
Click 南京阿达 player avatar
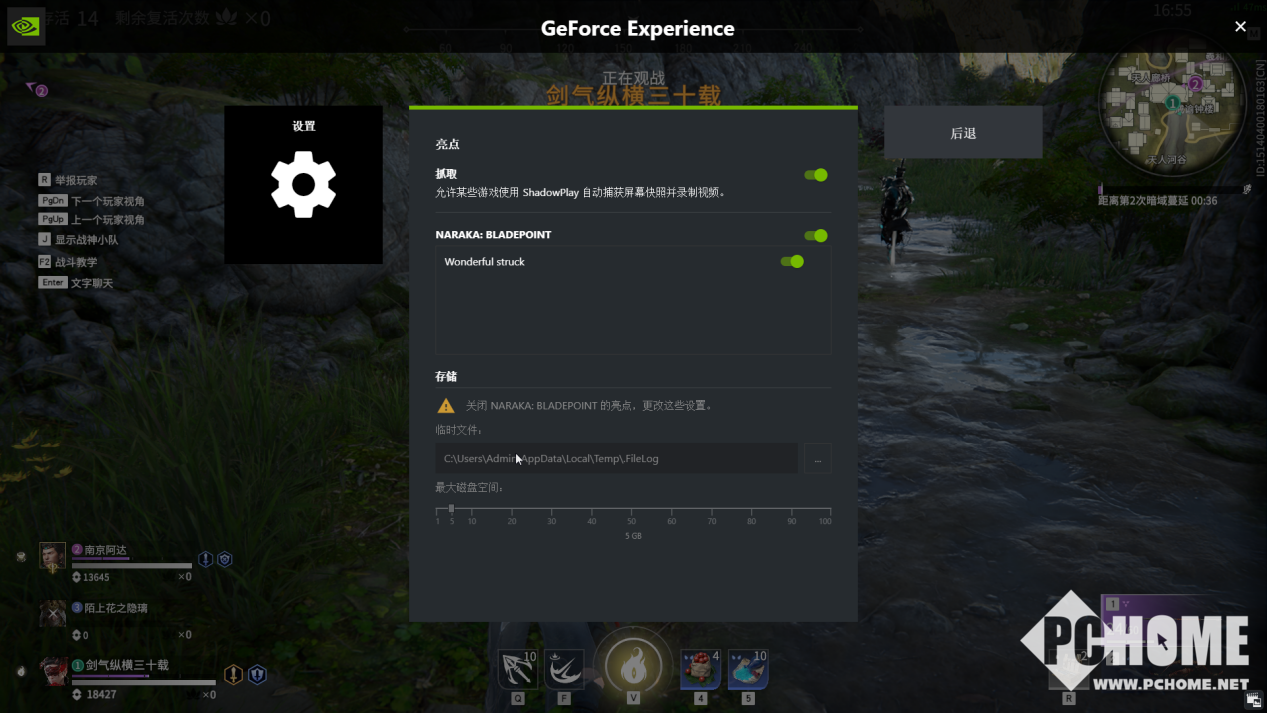52,556
